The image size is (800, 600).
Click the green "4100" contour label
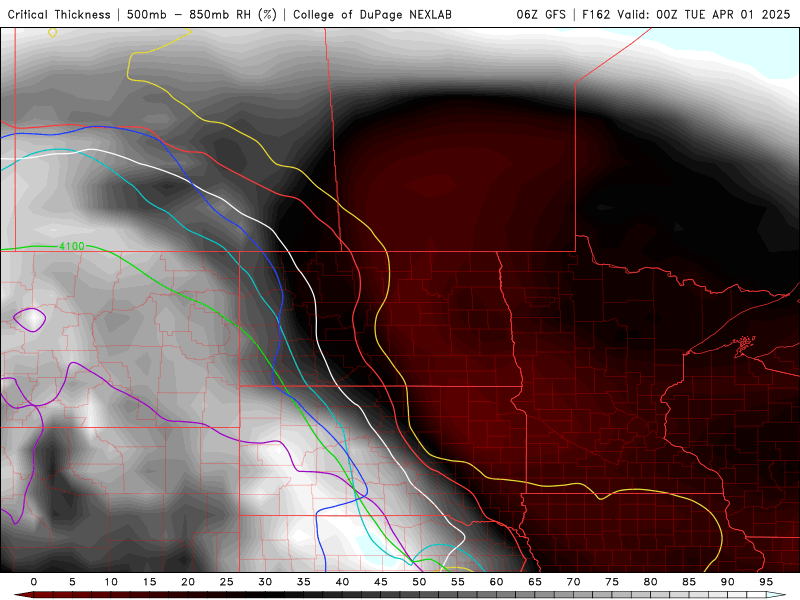pyautogui.click(x=72, y=246)
